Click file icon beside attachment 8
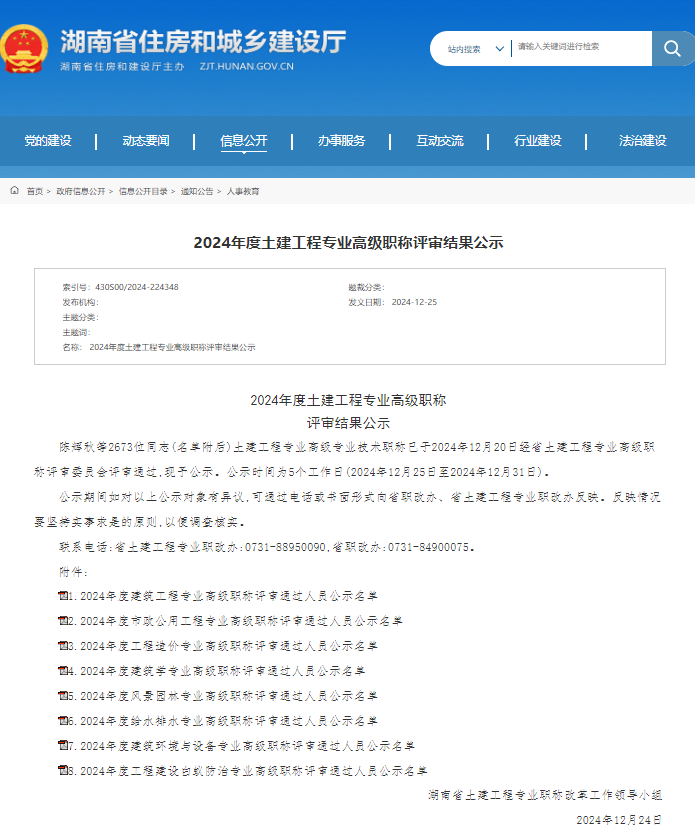This screenshot has height=834, width=695. point(65,771)
